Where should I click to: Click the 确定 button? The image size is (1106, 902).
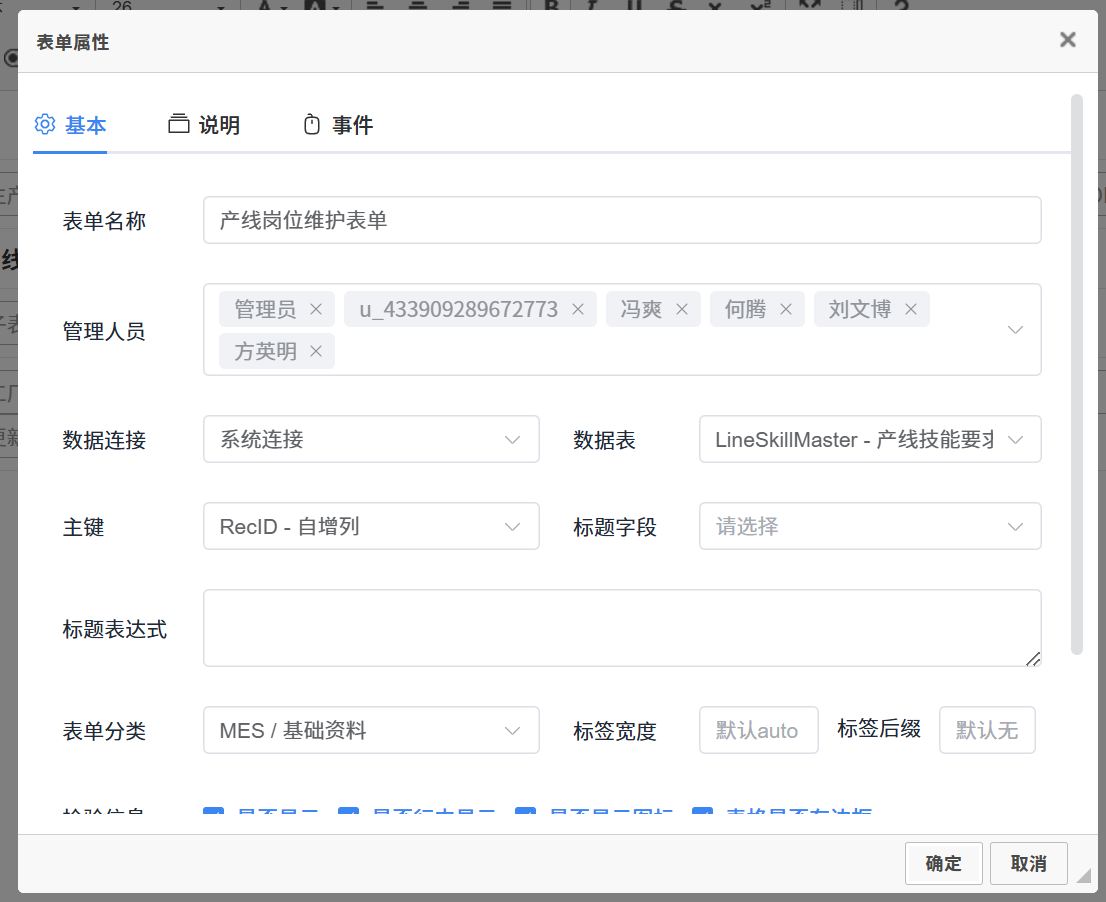pos(943,864)
